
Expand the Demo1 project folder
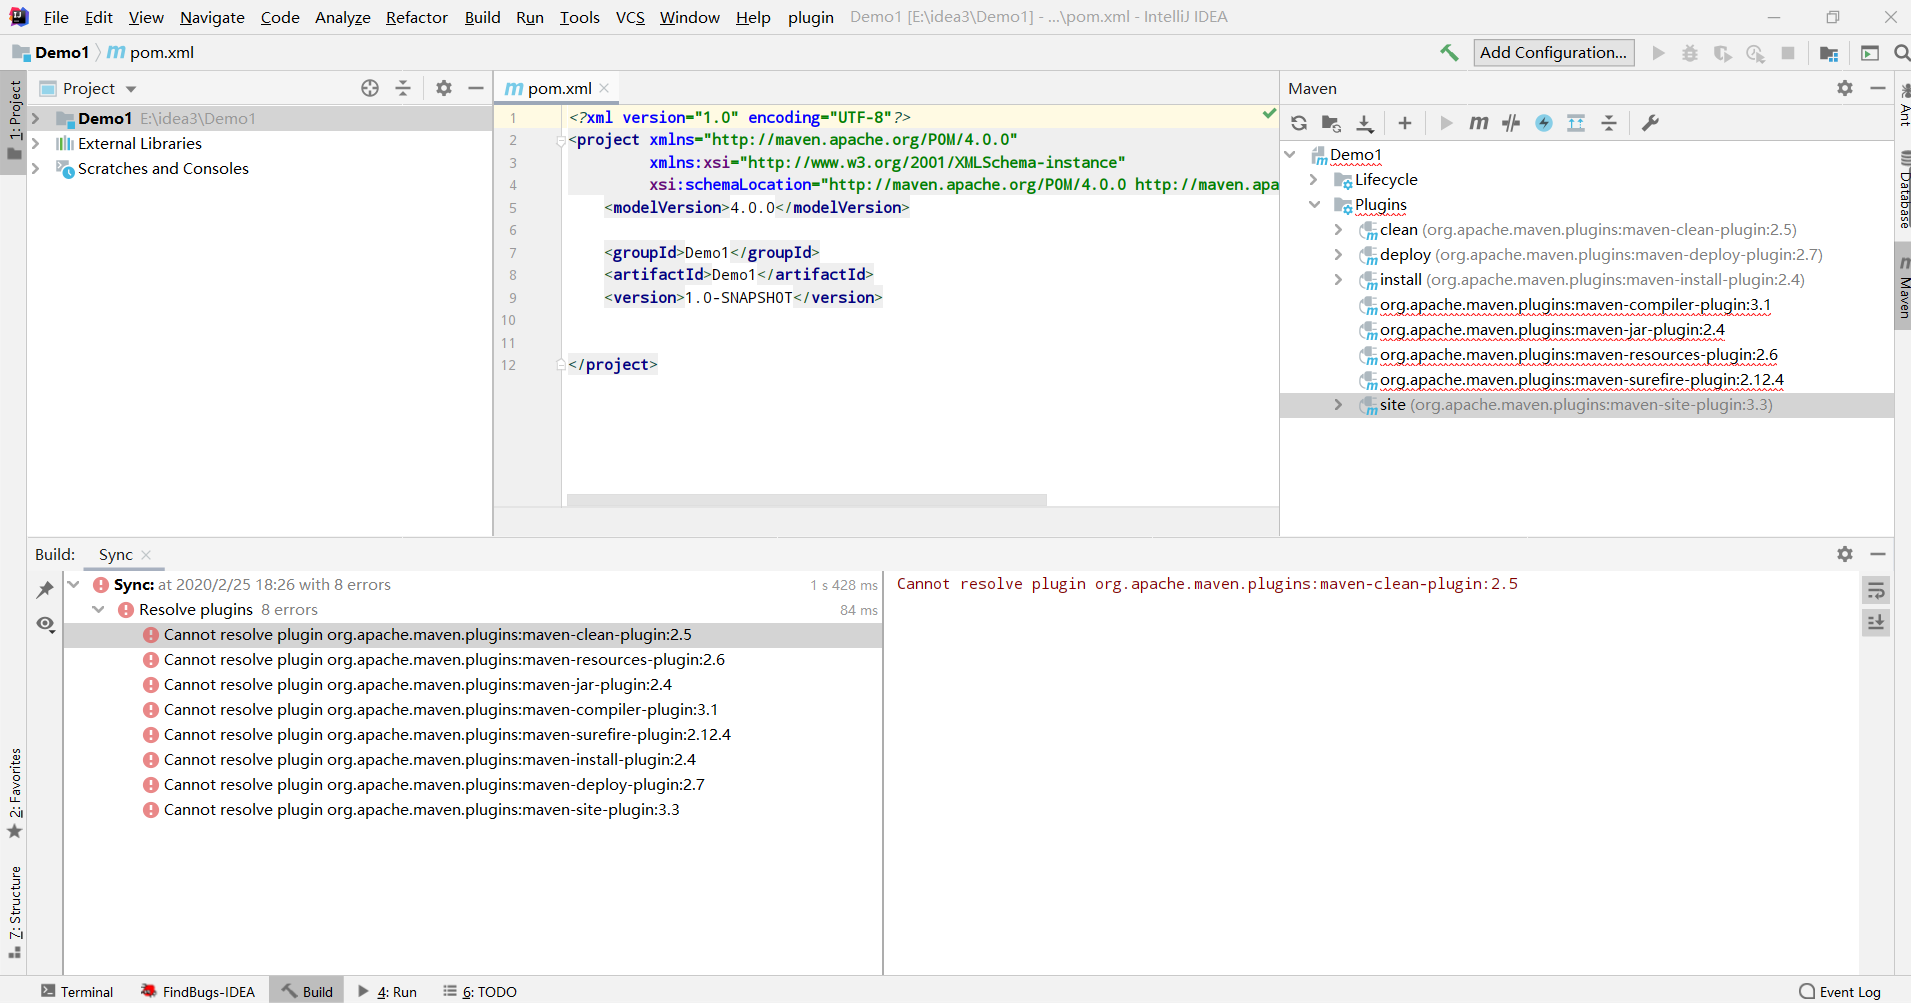click(36, 118)
